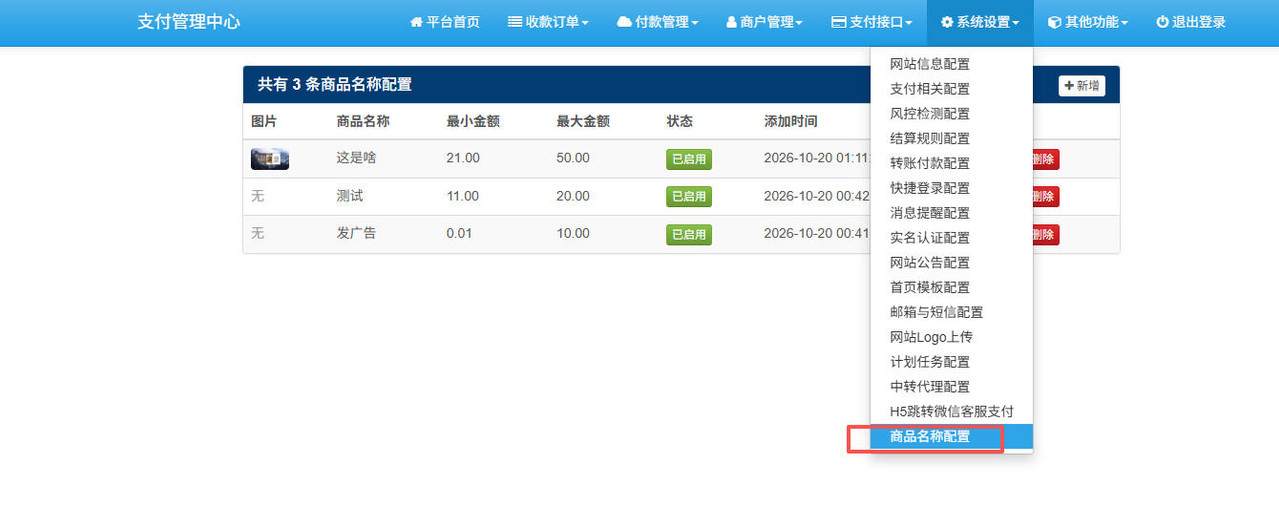Open 平台首页 in the navbar
This screenshot has width=1279, height=507.
[445, 22]
